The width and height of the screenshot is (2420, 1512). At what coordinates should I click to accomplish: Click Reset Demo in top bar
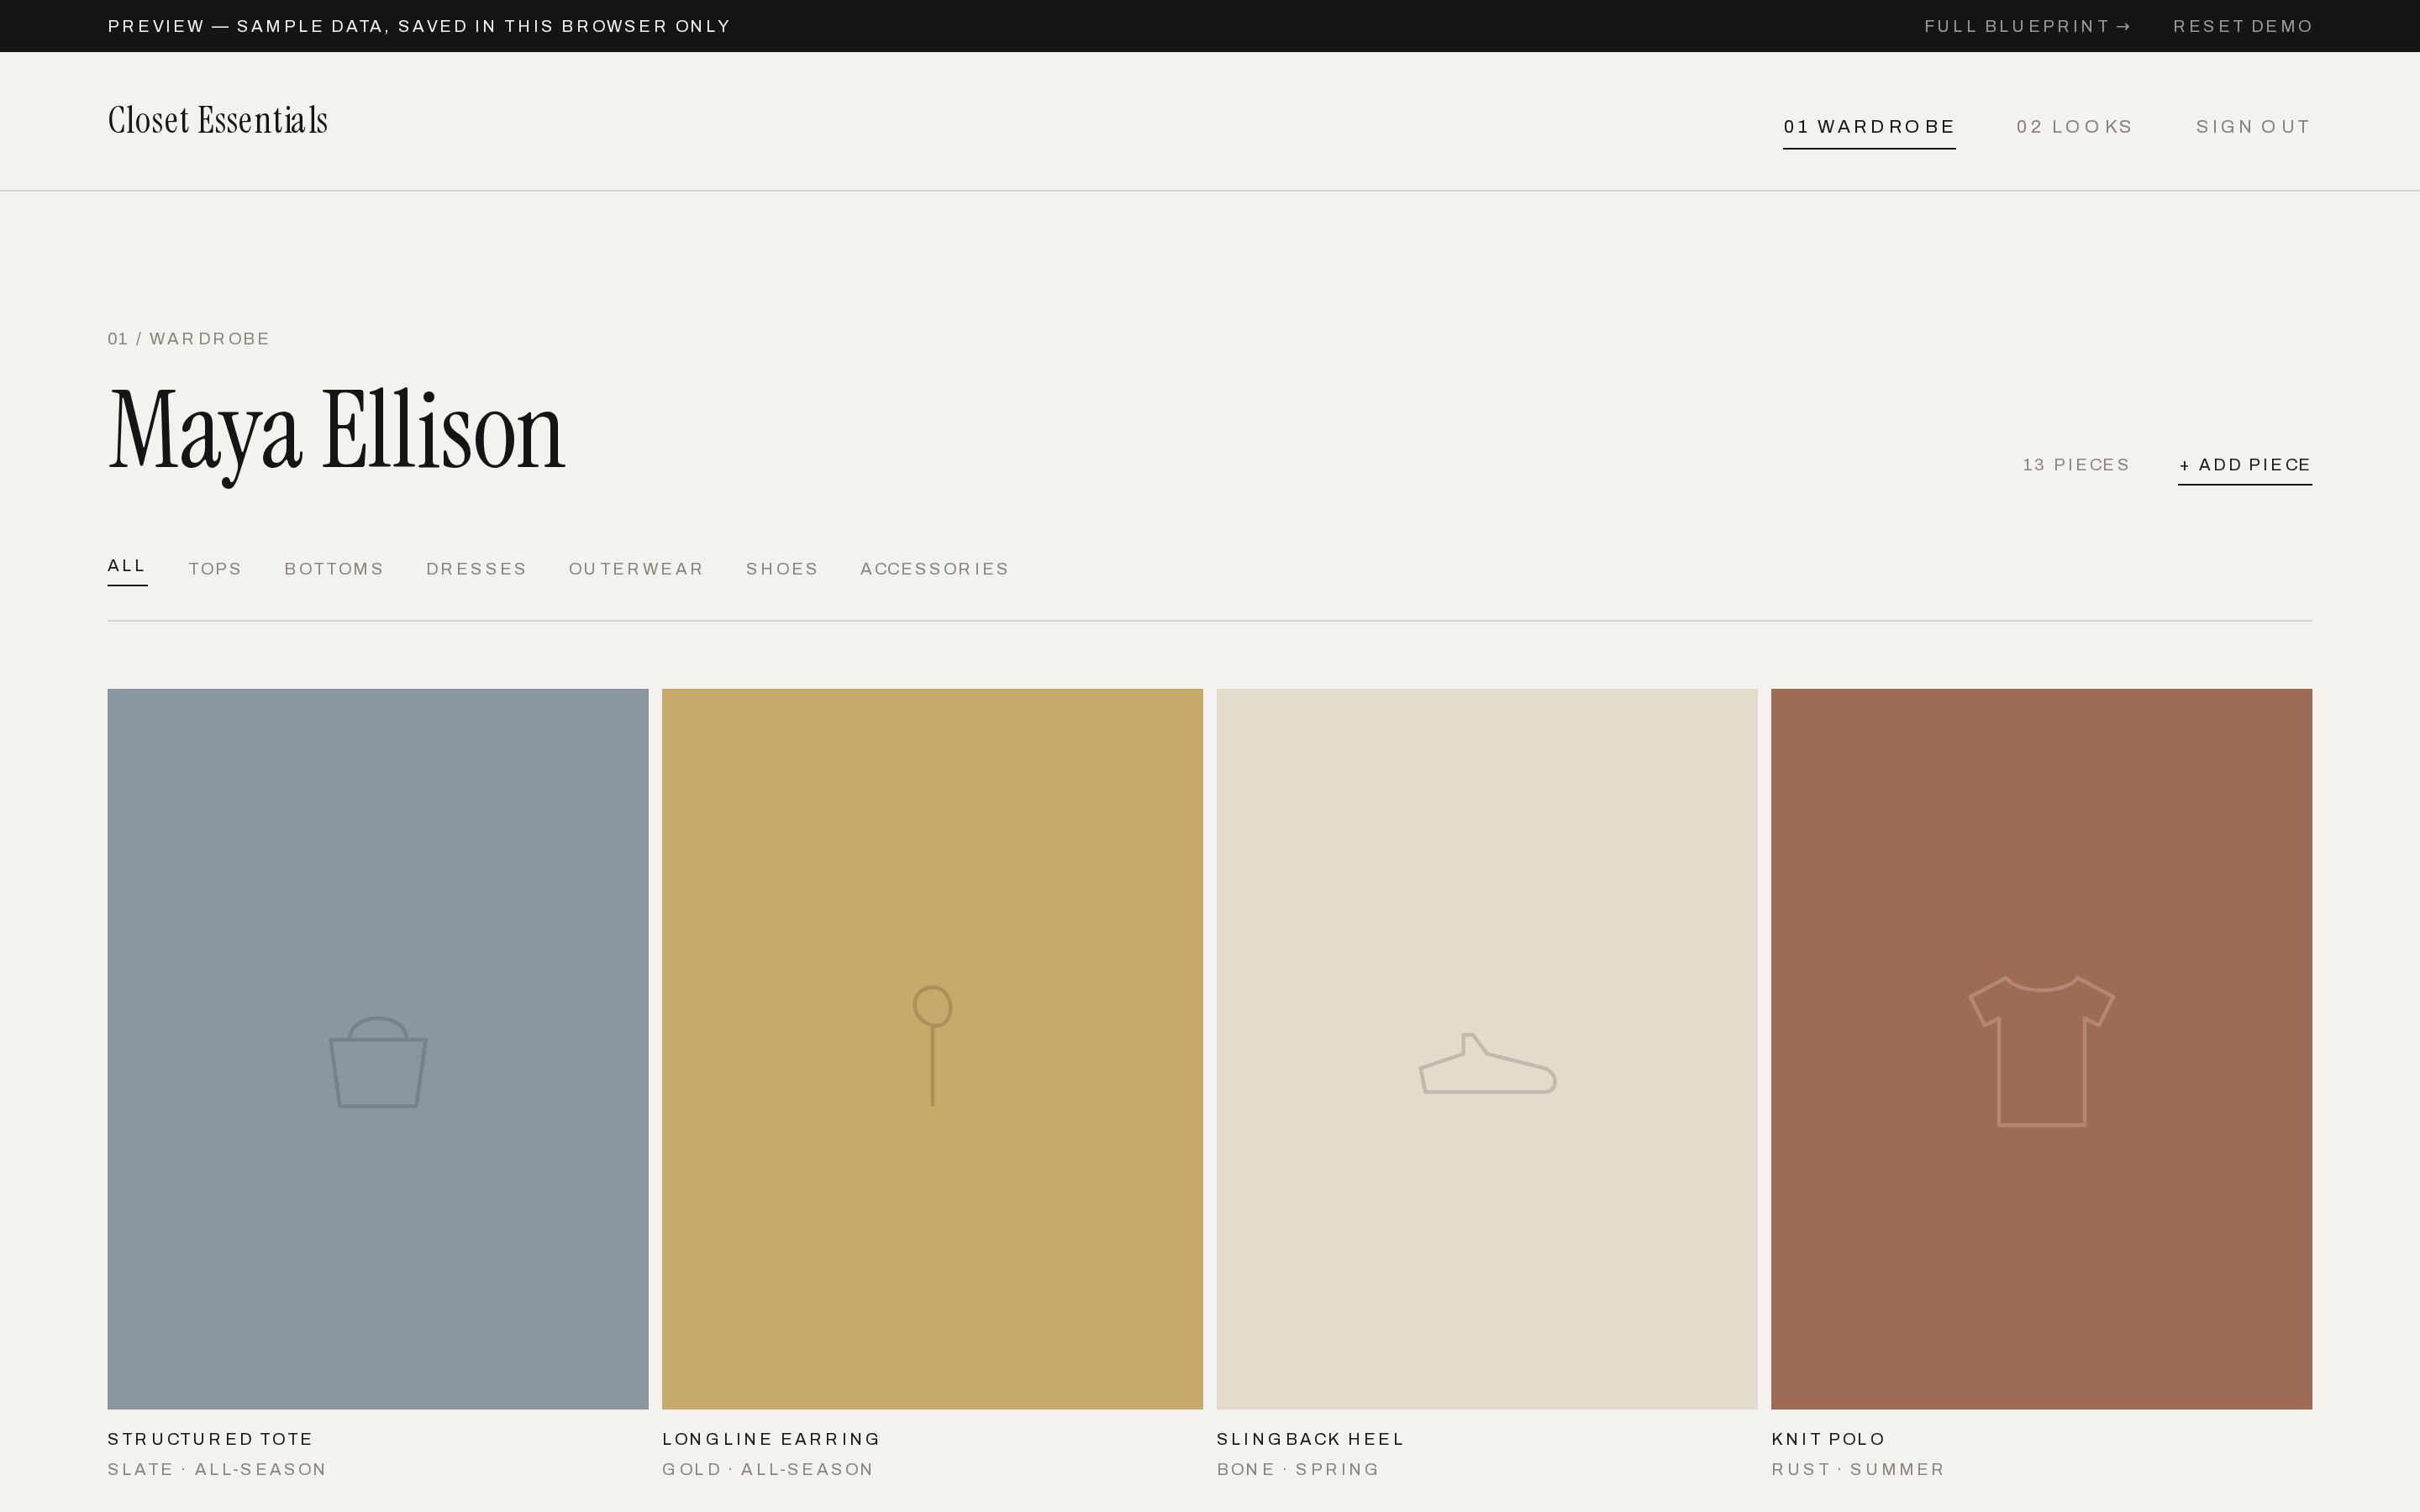(2243, 26)
